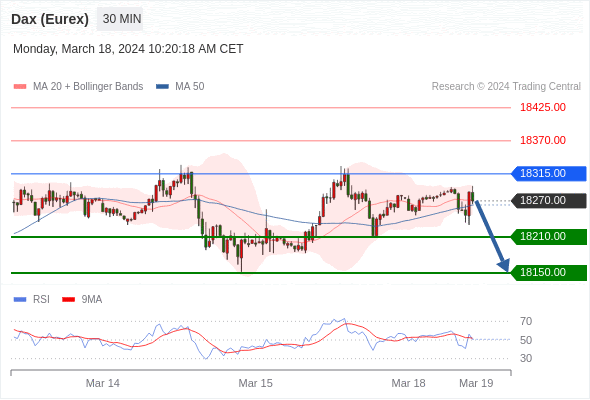Click the Dax (Eurex) chart title
This screenshot has height=400, width=590.
click(x=50, y=19)
